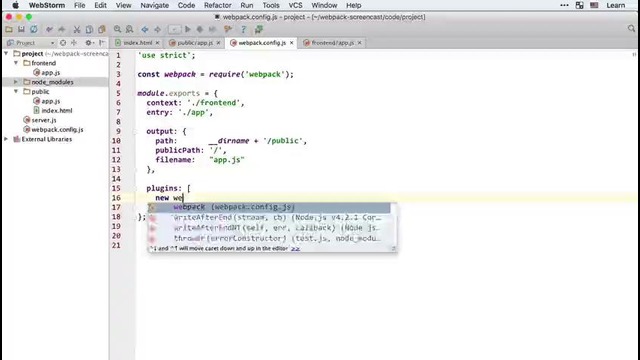The image size is (640, 360).
Task: Open the Project panel gear settings
Action: click(x=89, y=43)
